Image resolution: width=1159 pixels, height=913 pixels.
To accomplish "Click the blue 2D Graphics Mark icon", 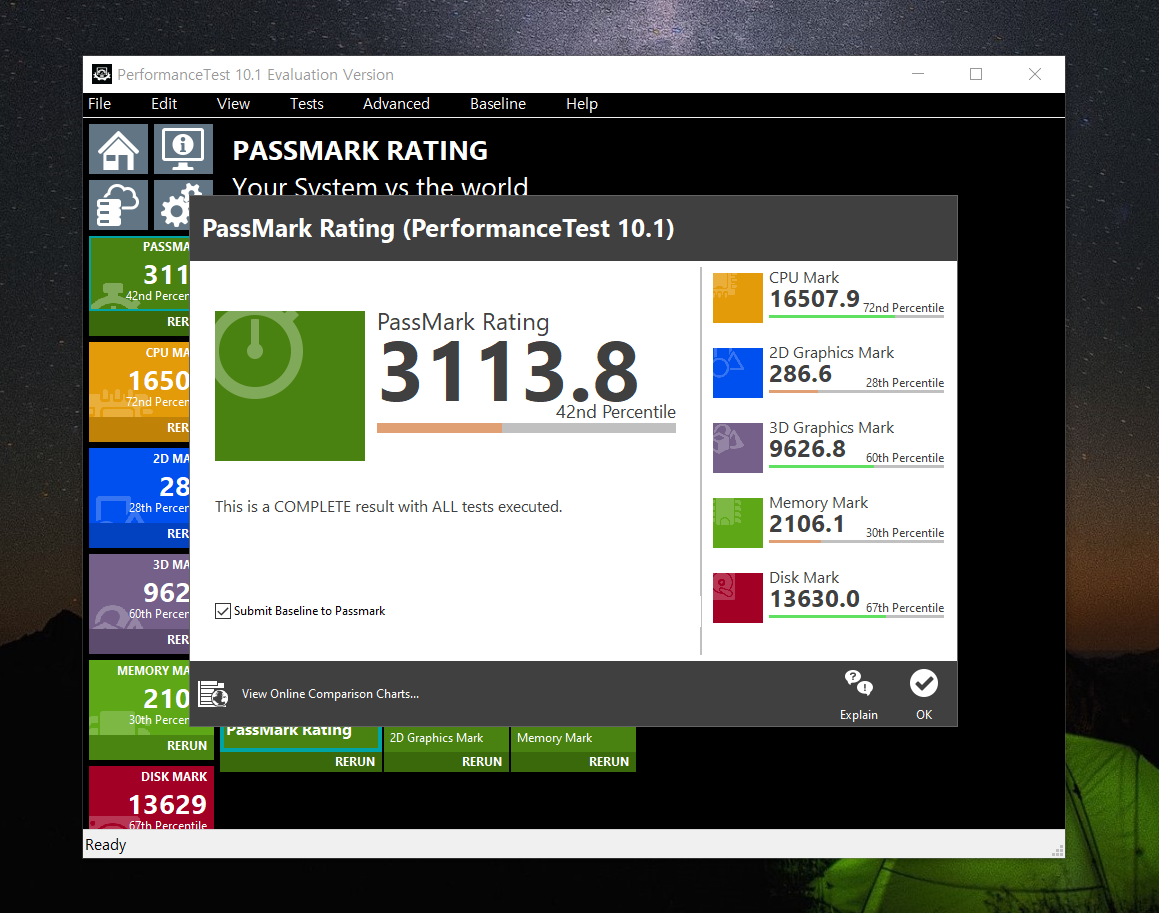I will (x=738, y=373).
